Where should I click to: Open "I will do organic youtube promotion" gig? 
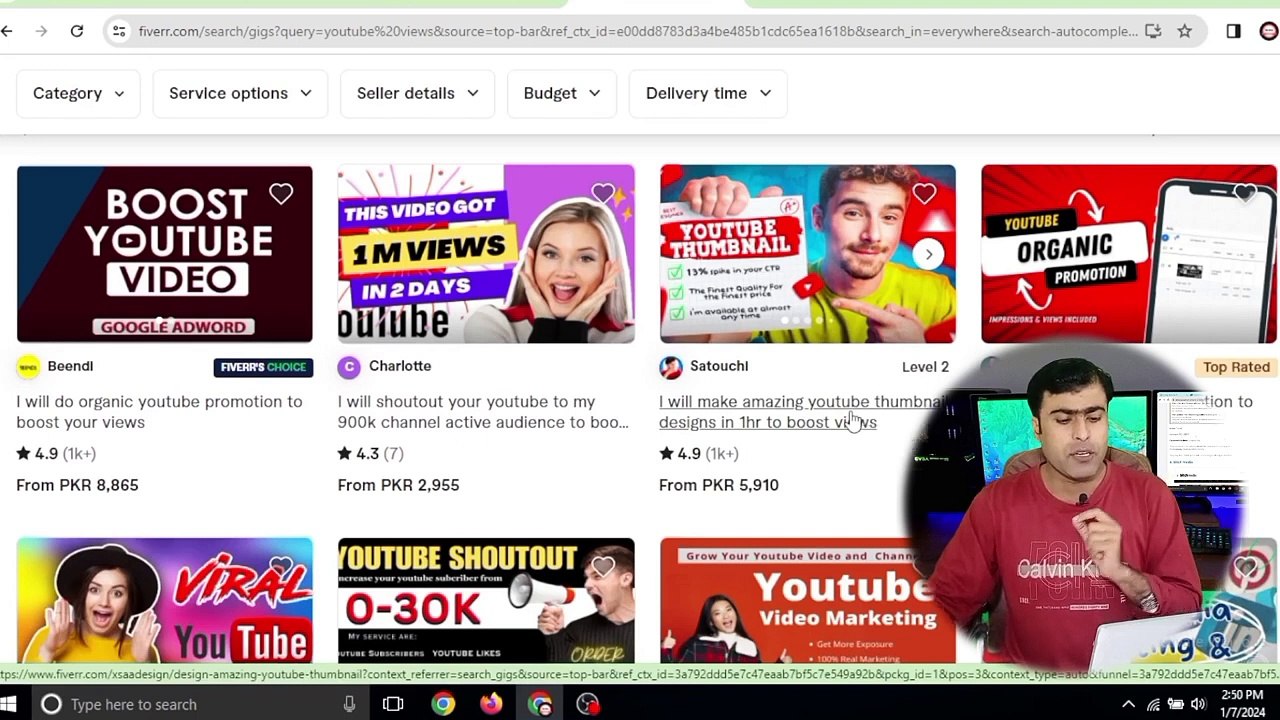point(159,412)
